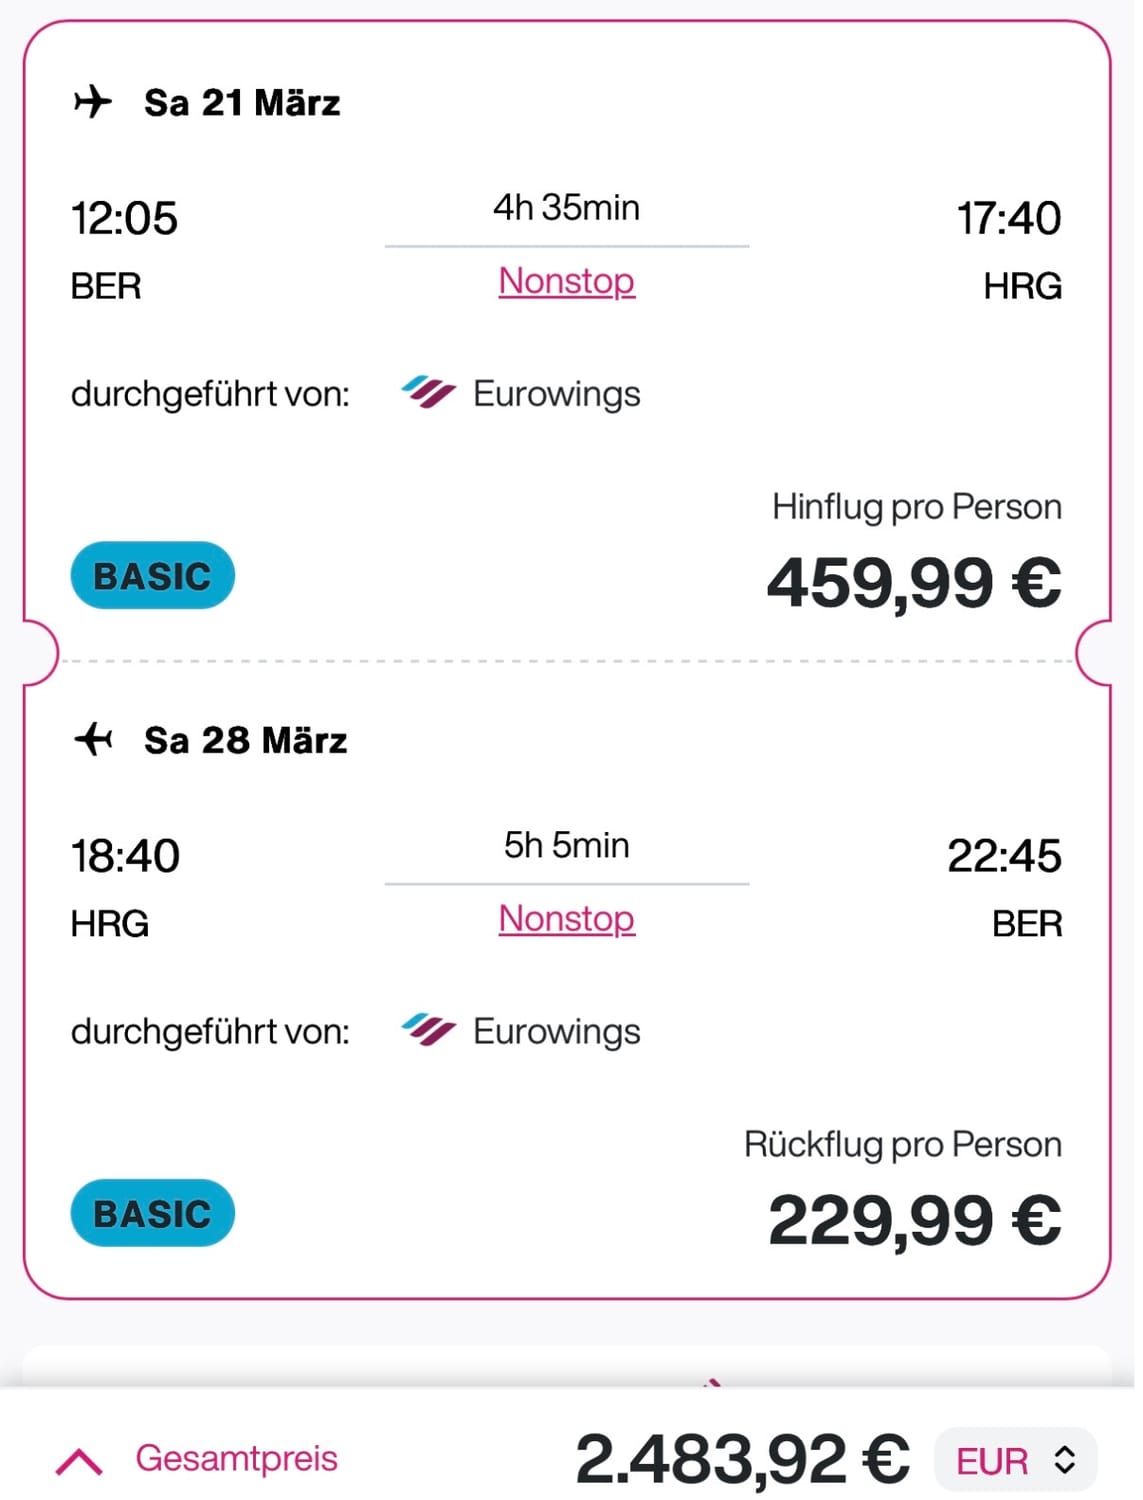This screenshot has width=1143, height=1500.
Task: Click the up-down arrows in currency selector
Action: coord(1064,1460)
